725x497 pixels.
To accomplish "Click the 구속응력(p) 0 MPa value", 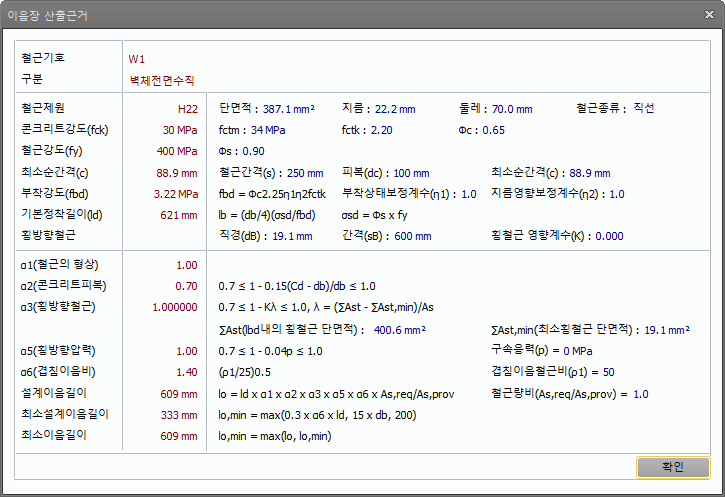I will click(x=578, y=351).
